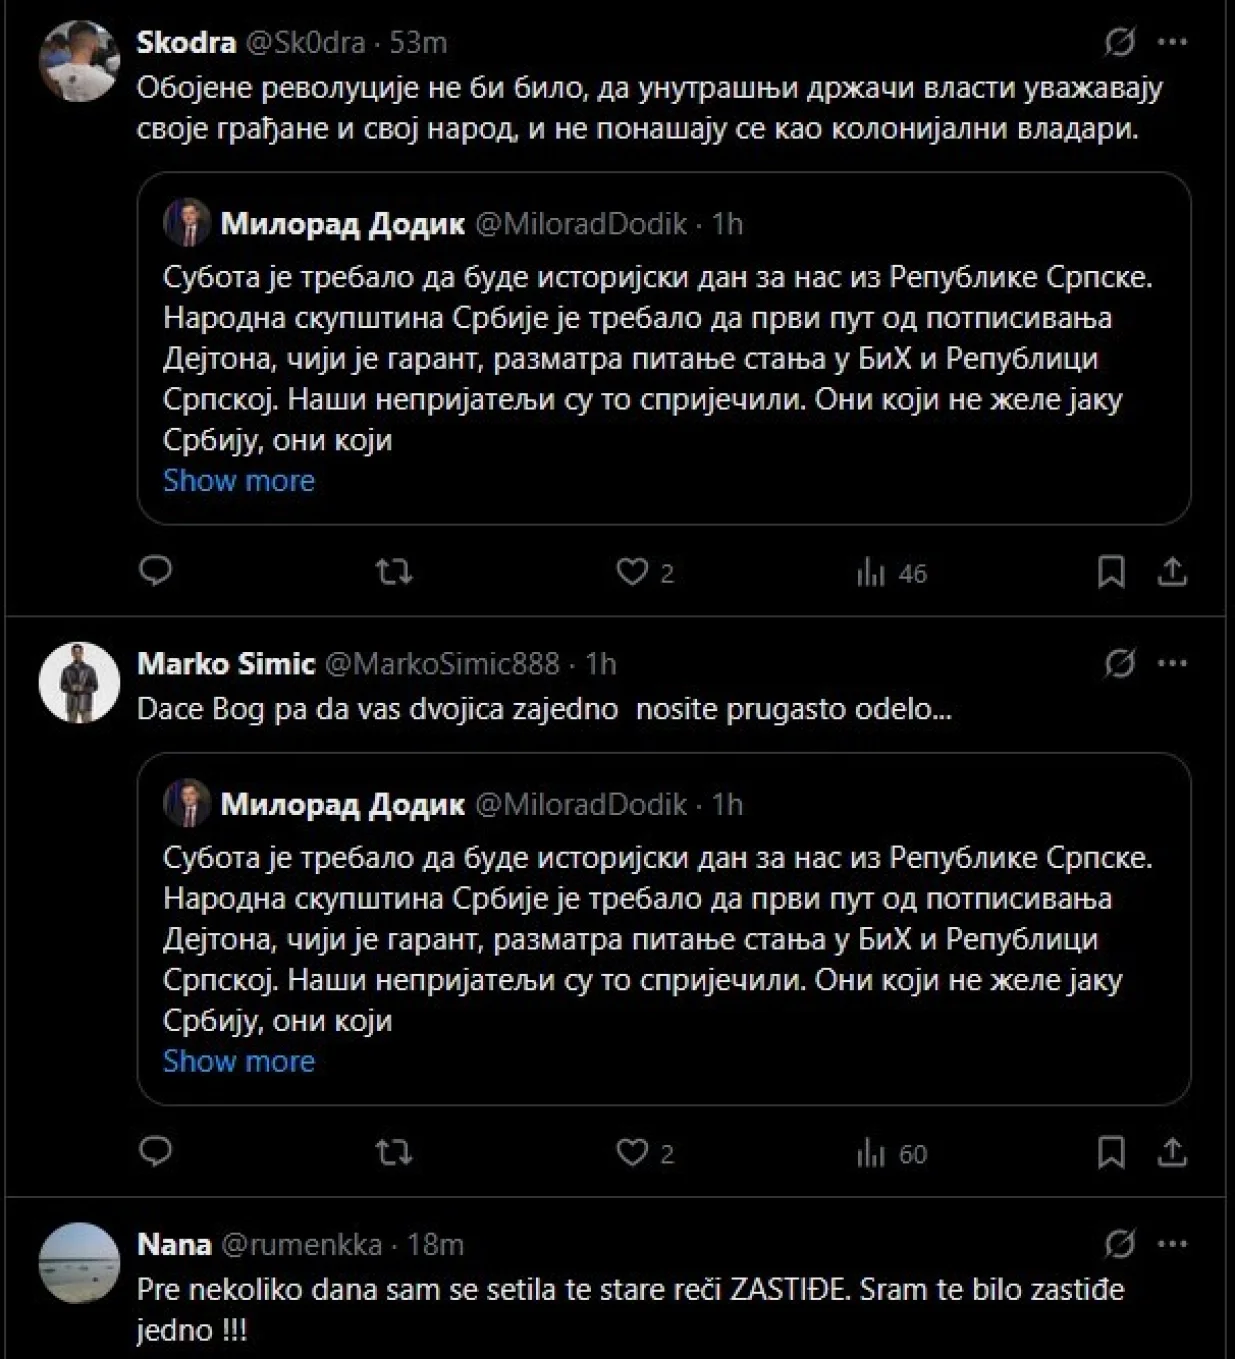This screenshot has width=1235, height=1359.
Task: Bookmark Skodra's post
Action: (1111, 572)
